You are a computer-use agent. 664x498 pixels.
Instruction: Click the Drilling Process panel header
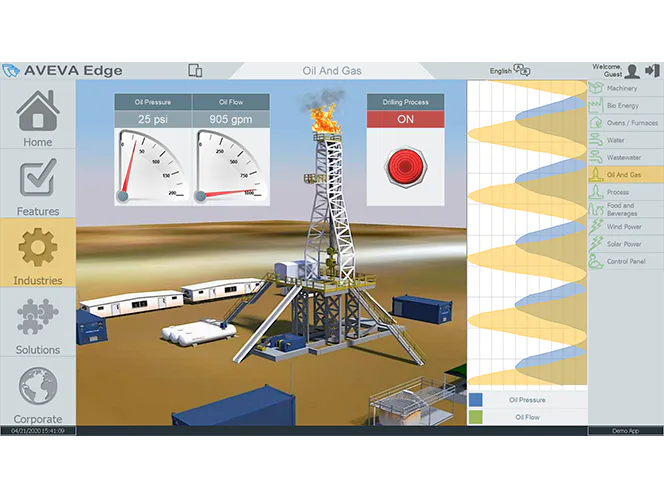click(405, 102)
